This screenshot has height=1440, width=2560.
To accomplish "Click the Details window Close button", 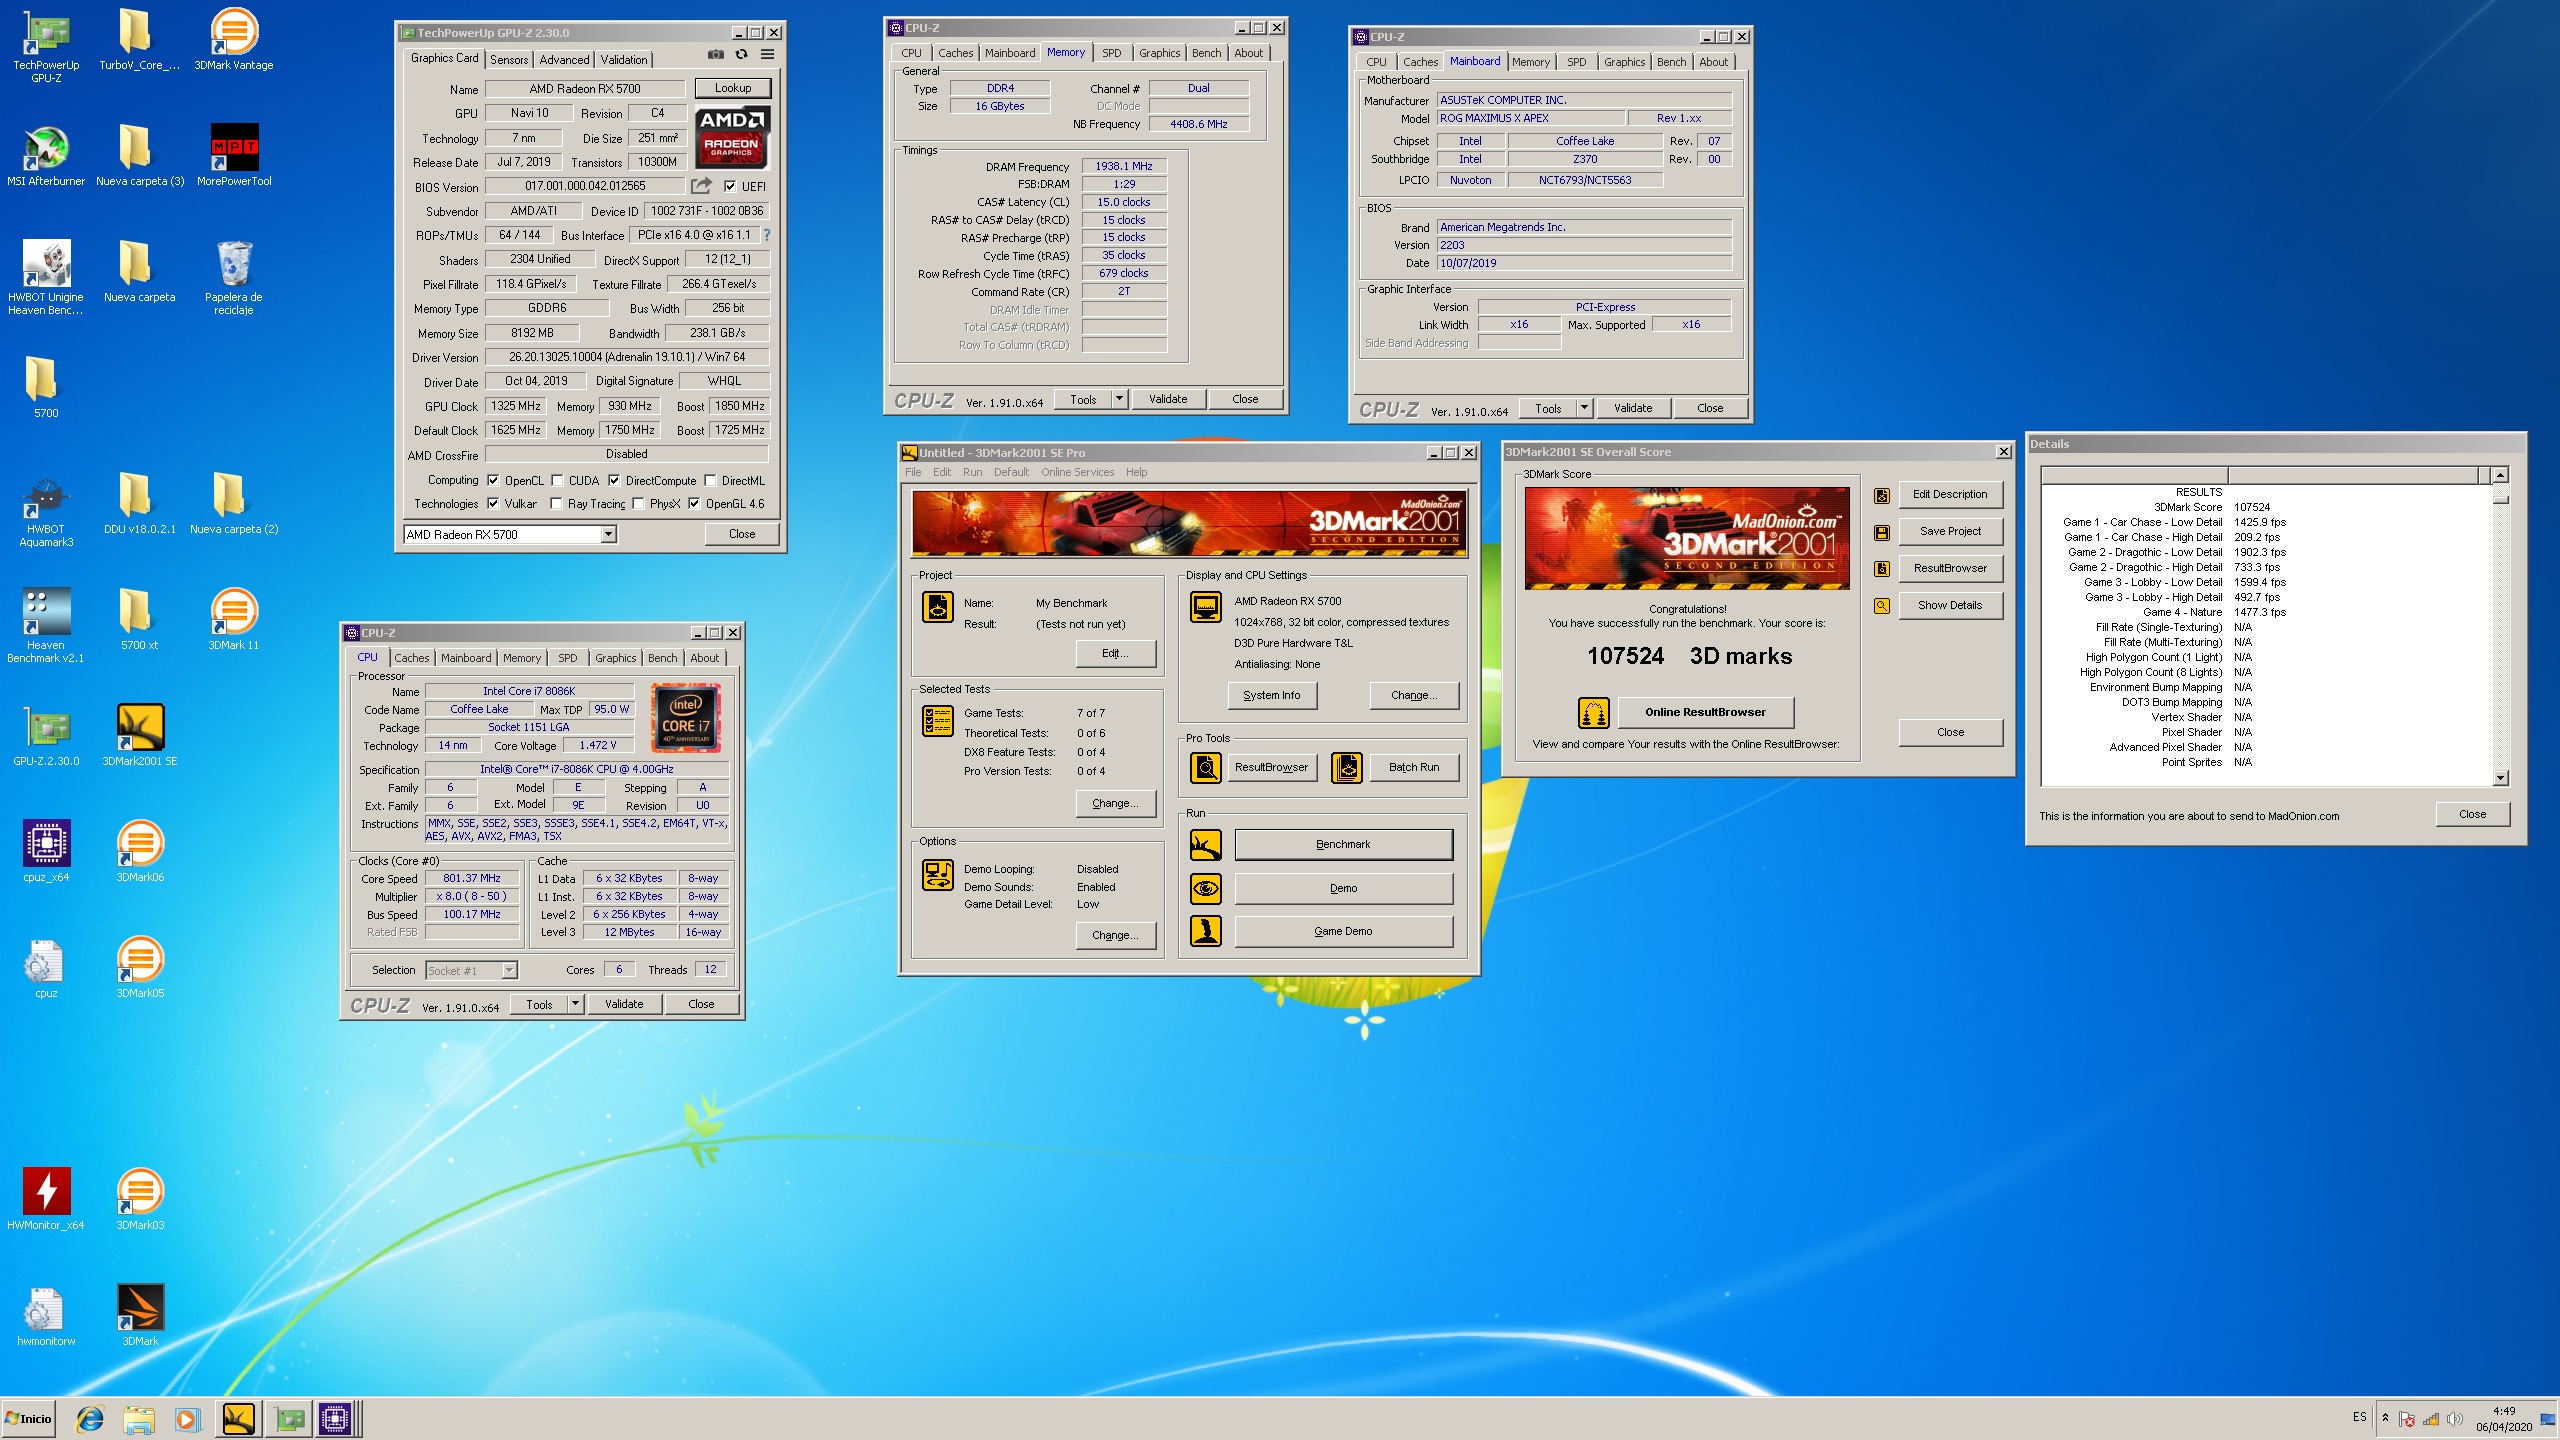I will coord(2472,814).
